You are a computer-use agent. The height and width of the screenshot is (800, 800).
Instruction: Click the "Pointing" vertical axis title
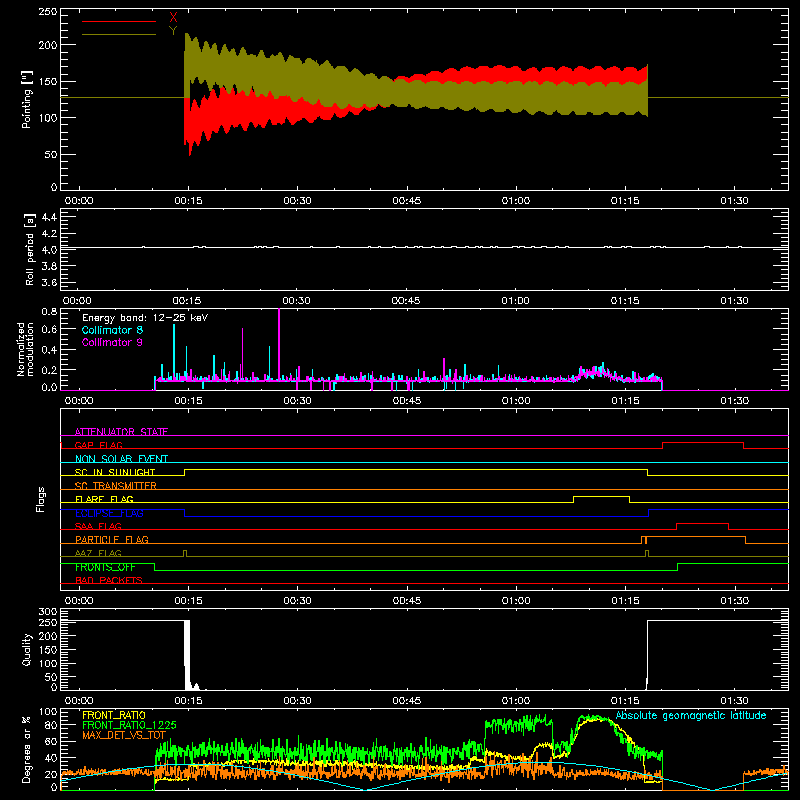[x=27, y=100]
